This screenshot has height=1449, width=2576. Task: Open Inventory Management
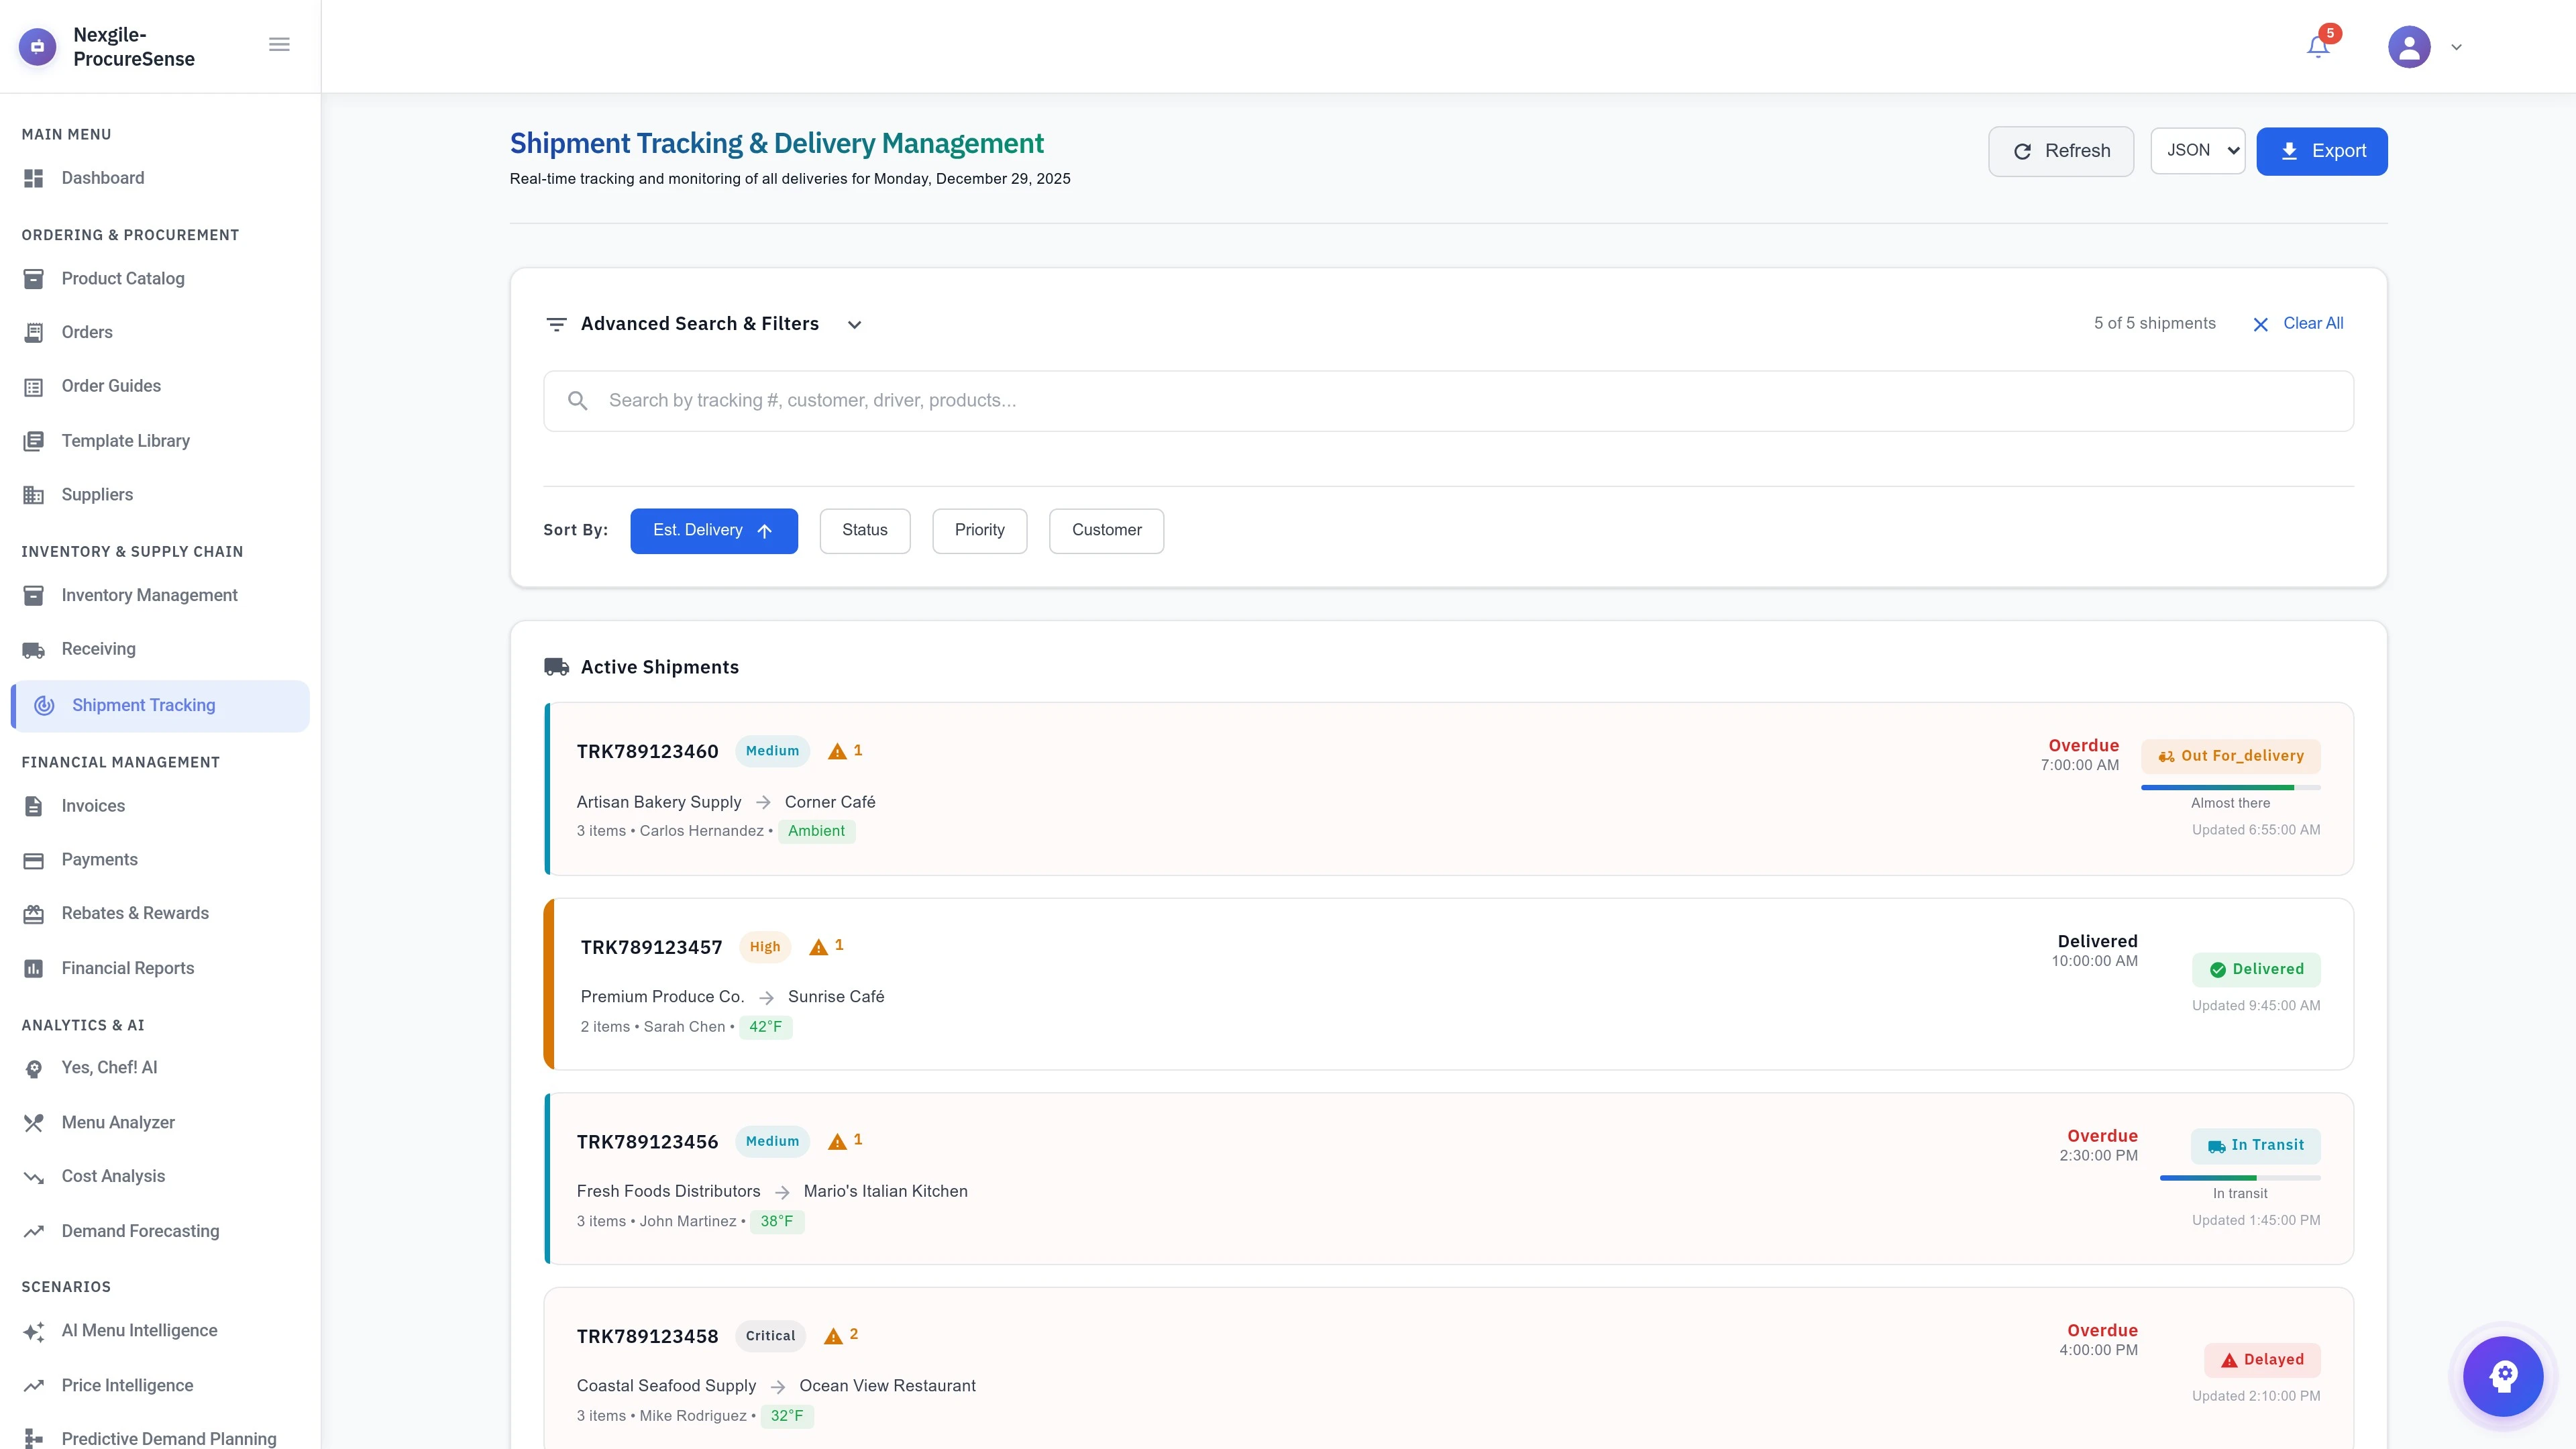148,595
